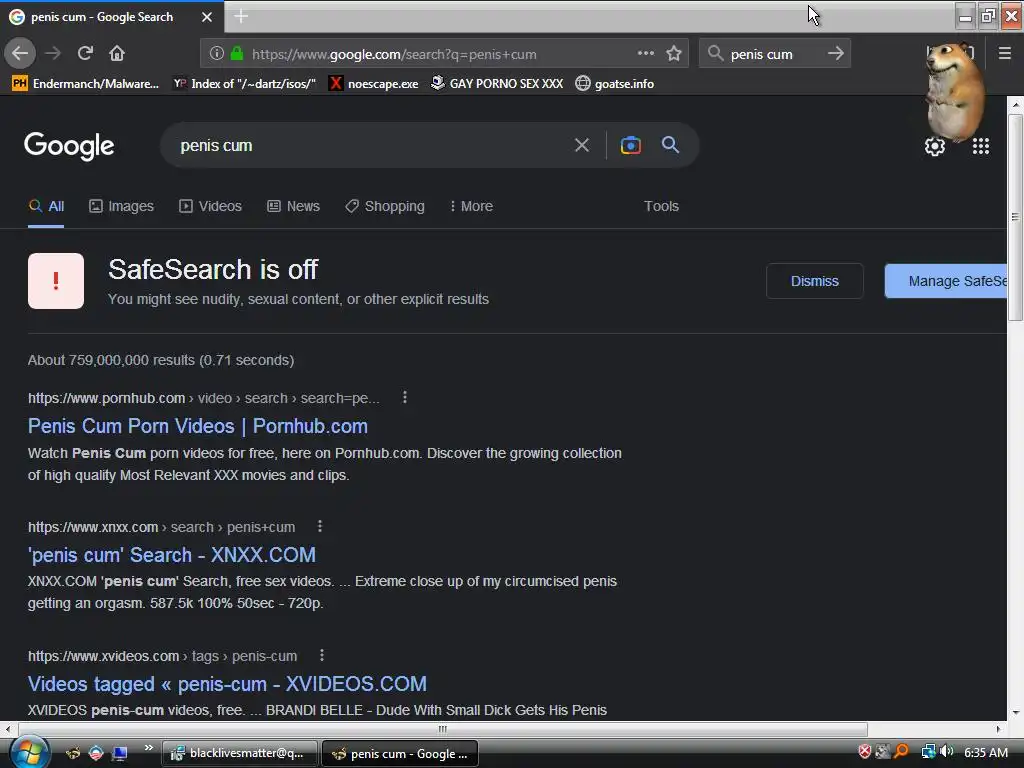Show site information icon in address bar
Viewport: 1024px width, 768px height.
(217, 53)
